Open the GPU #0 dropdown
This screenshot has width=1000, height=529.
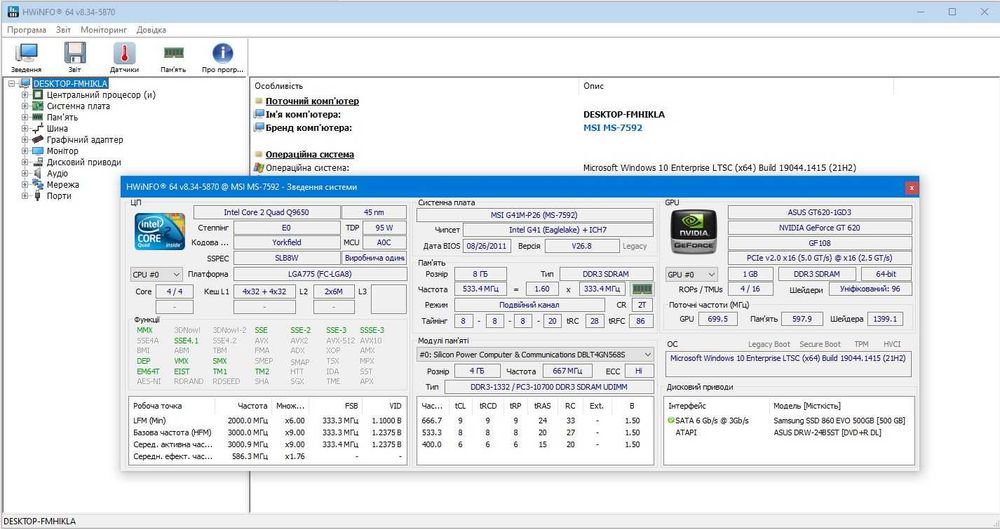tap(691, 274)
